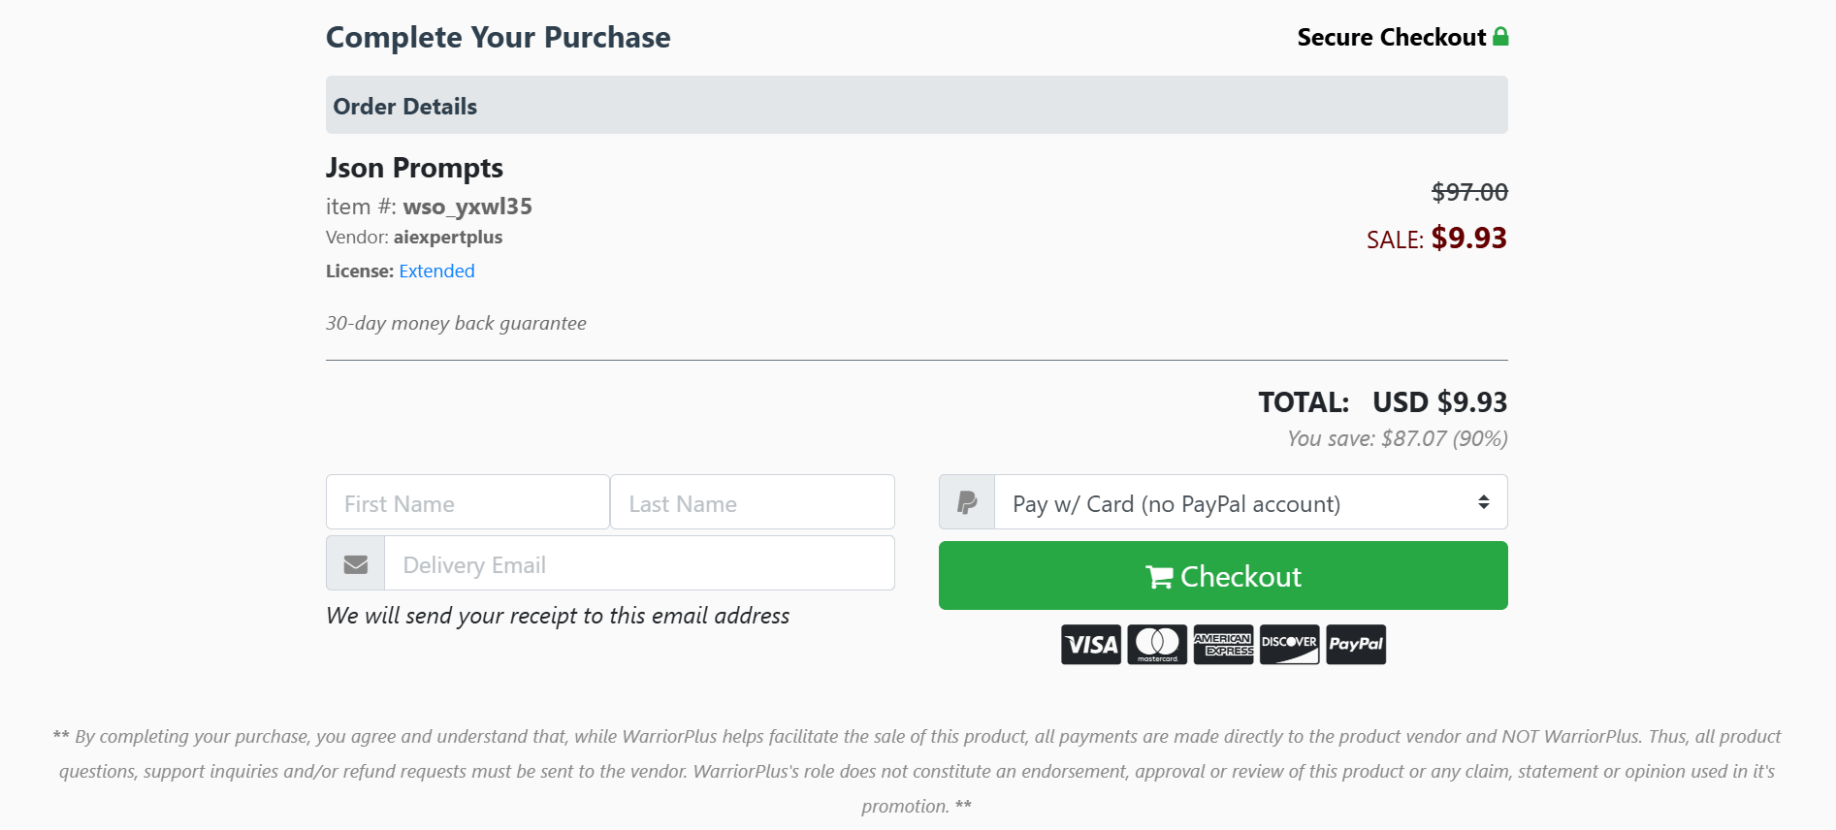Focus the Delivery Email field
This screenshot has width=1836, height=830.
coord(640,563)
